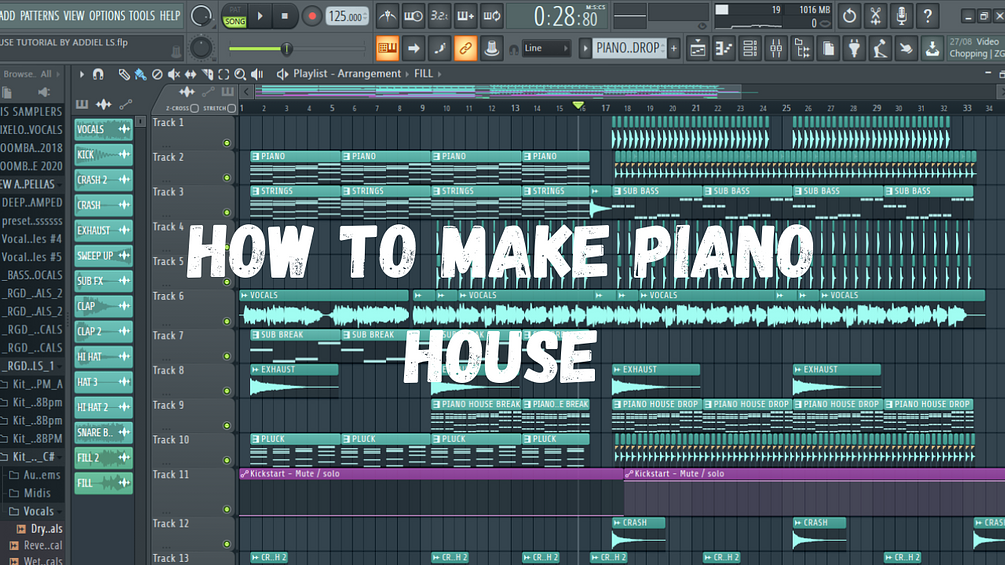
Task: Add new pattern with plus button
Action: click(x=674, y=48)
